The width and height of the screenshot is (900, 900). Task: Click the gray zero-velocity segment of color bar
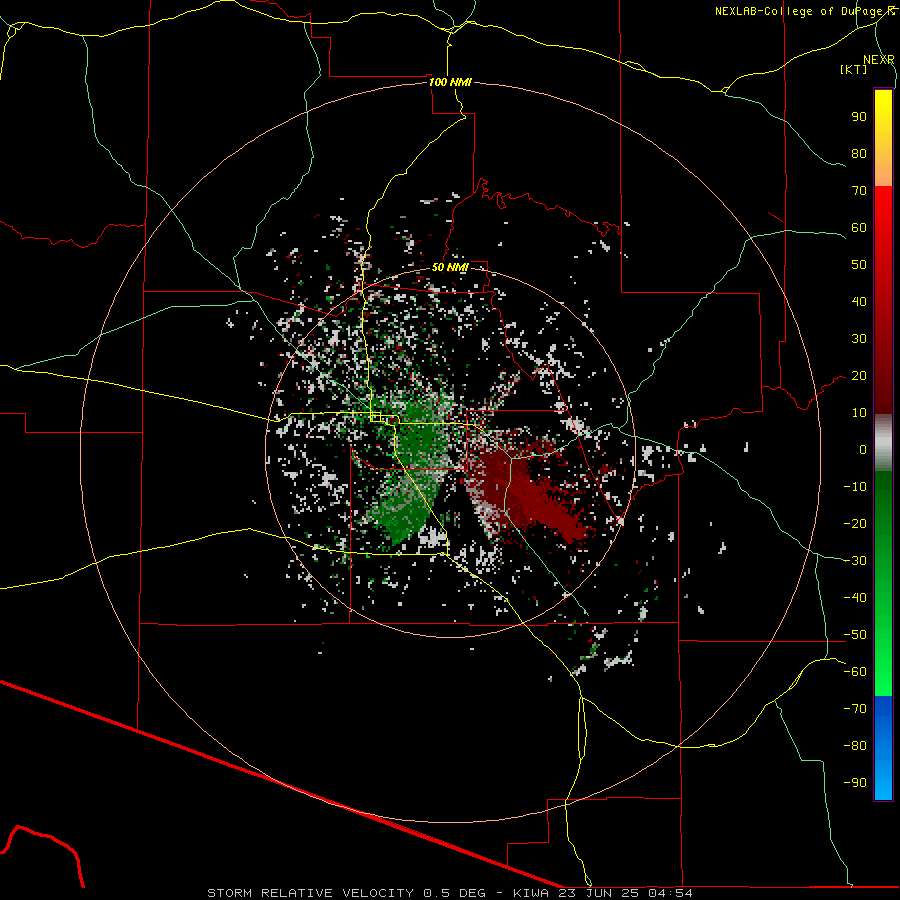point(883,443)
